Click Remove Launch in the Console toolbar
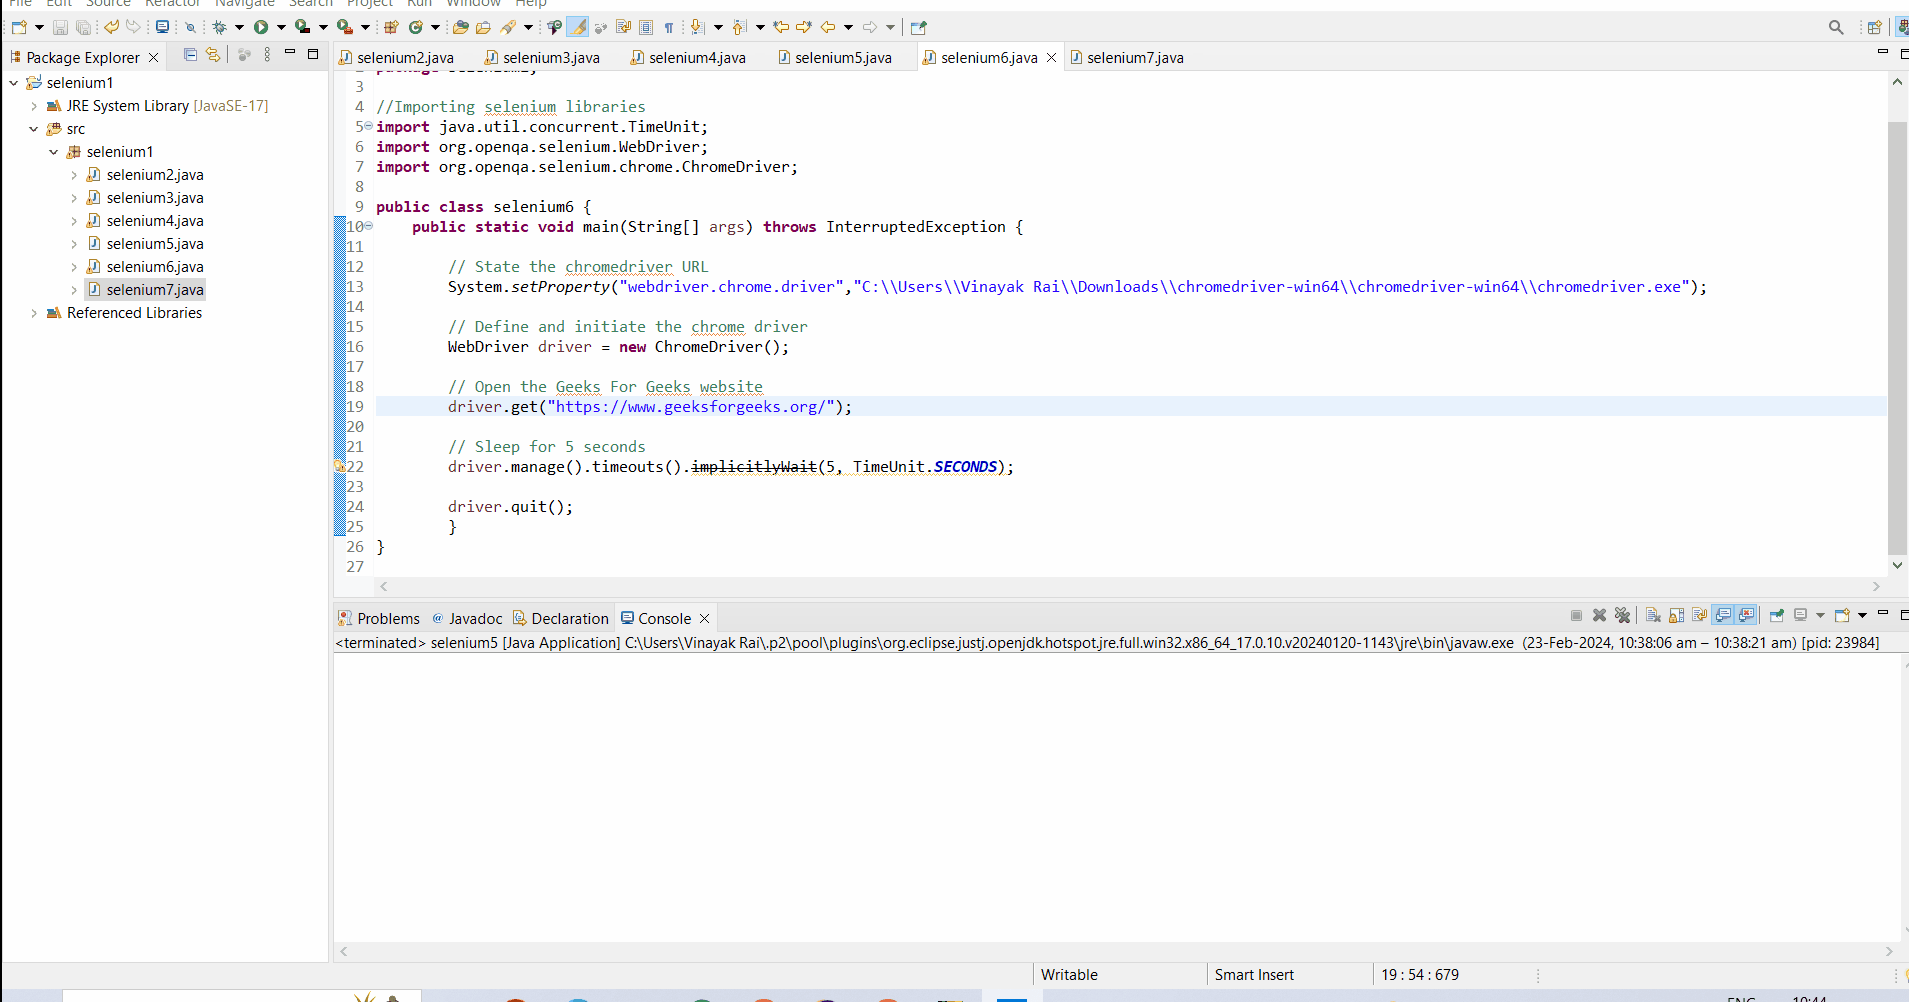This screenshot has height=1002, width=1909. point(1599,616)
